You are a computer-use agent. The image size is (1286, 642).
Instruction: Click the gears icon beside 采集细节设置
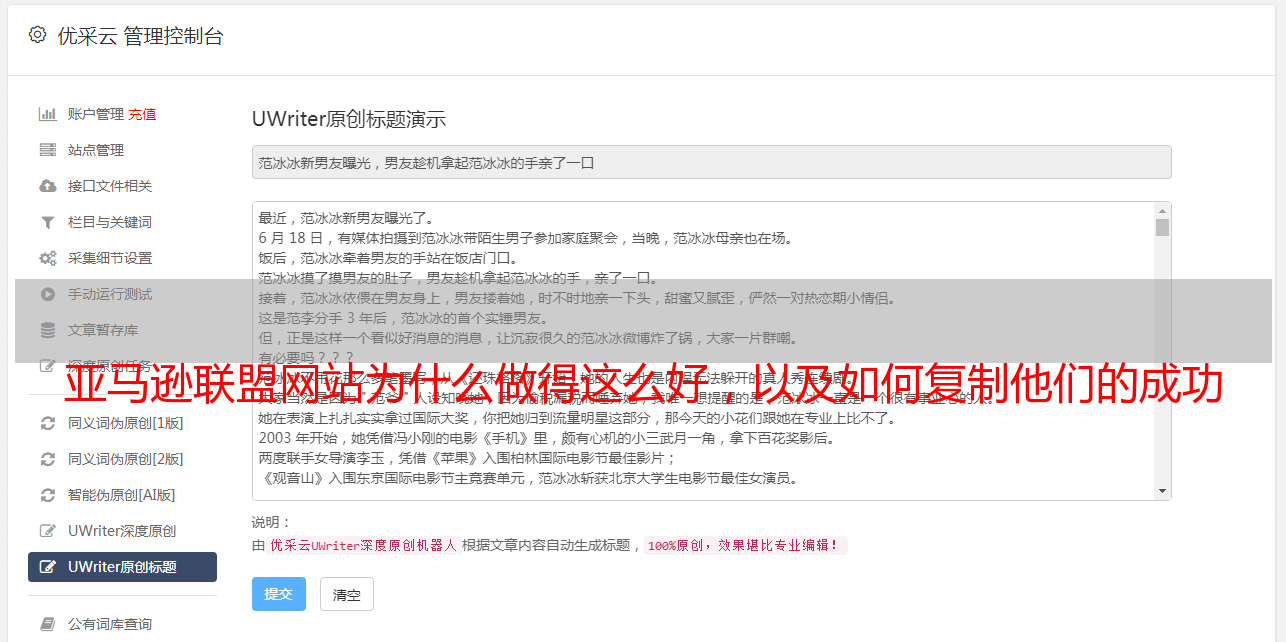pos(47,258)
